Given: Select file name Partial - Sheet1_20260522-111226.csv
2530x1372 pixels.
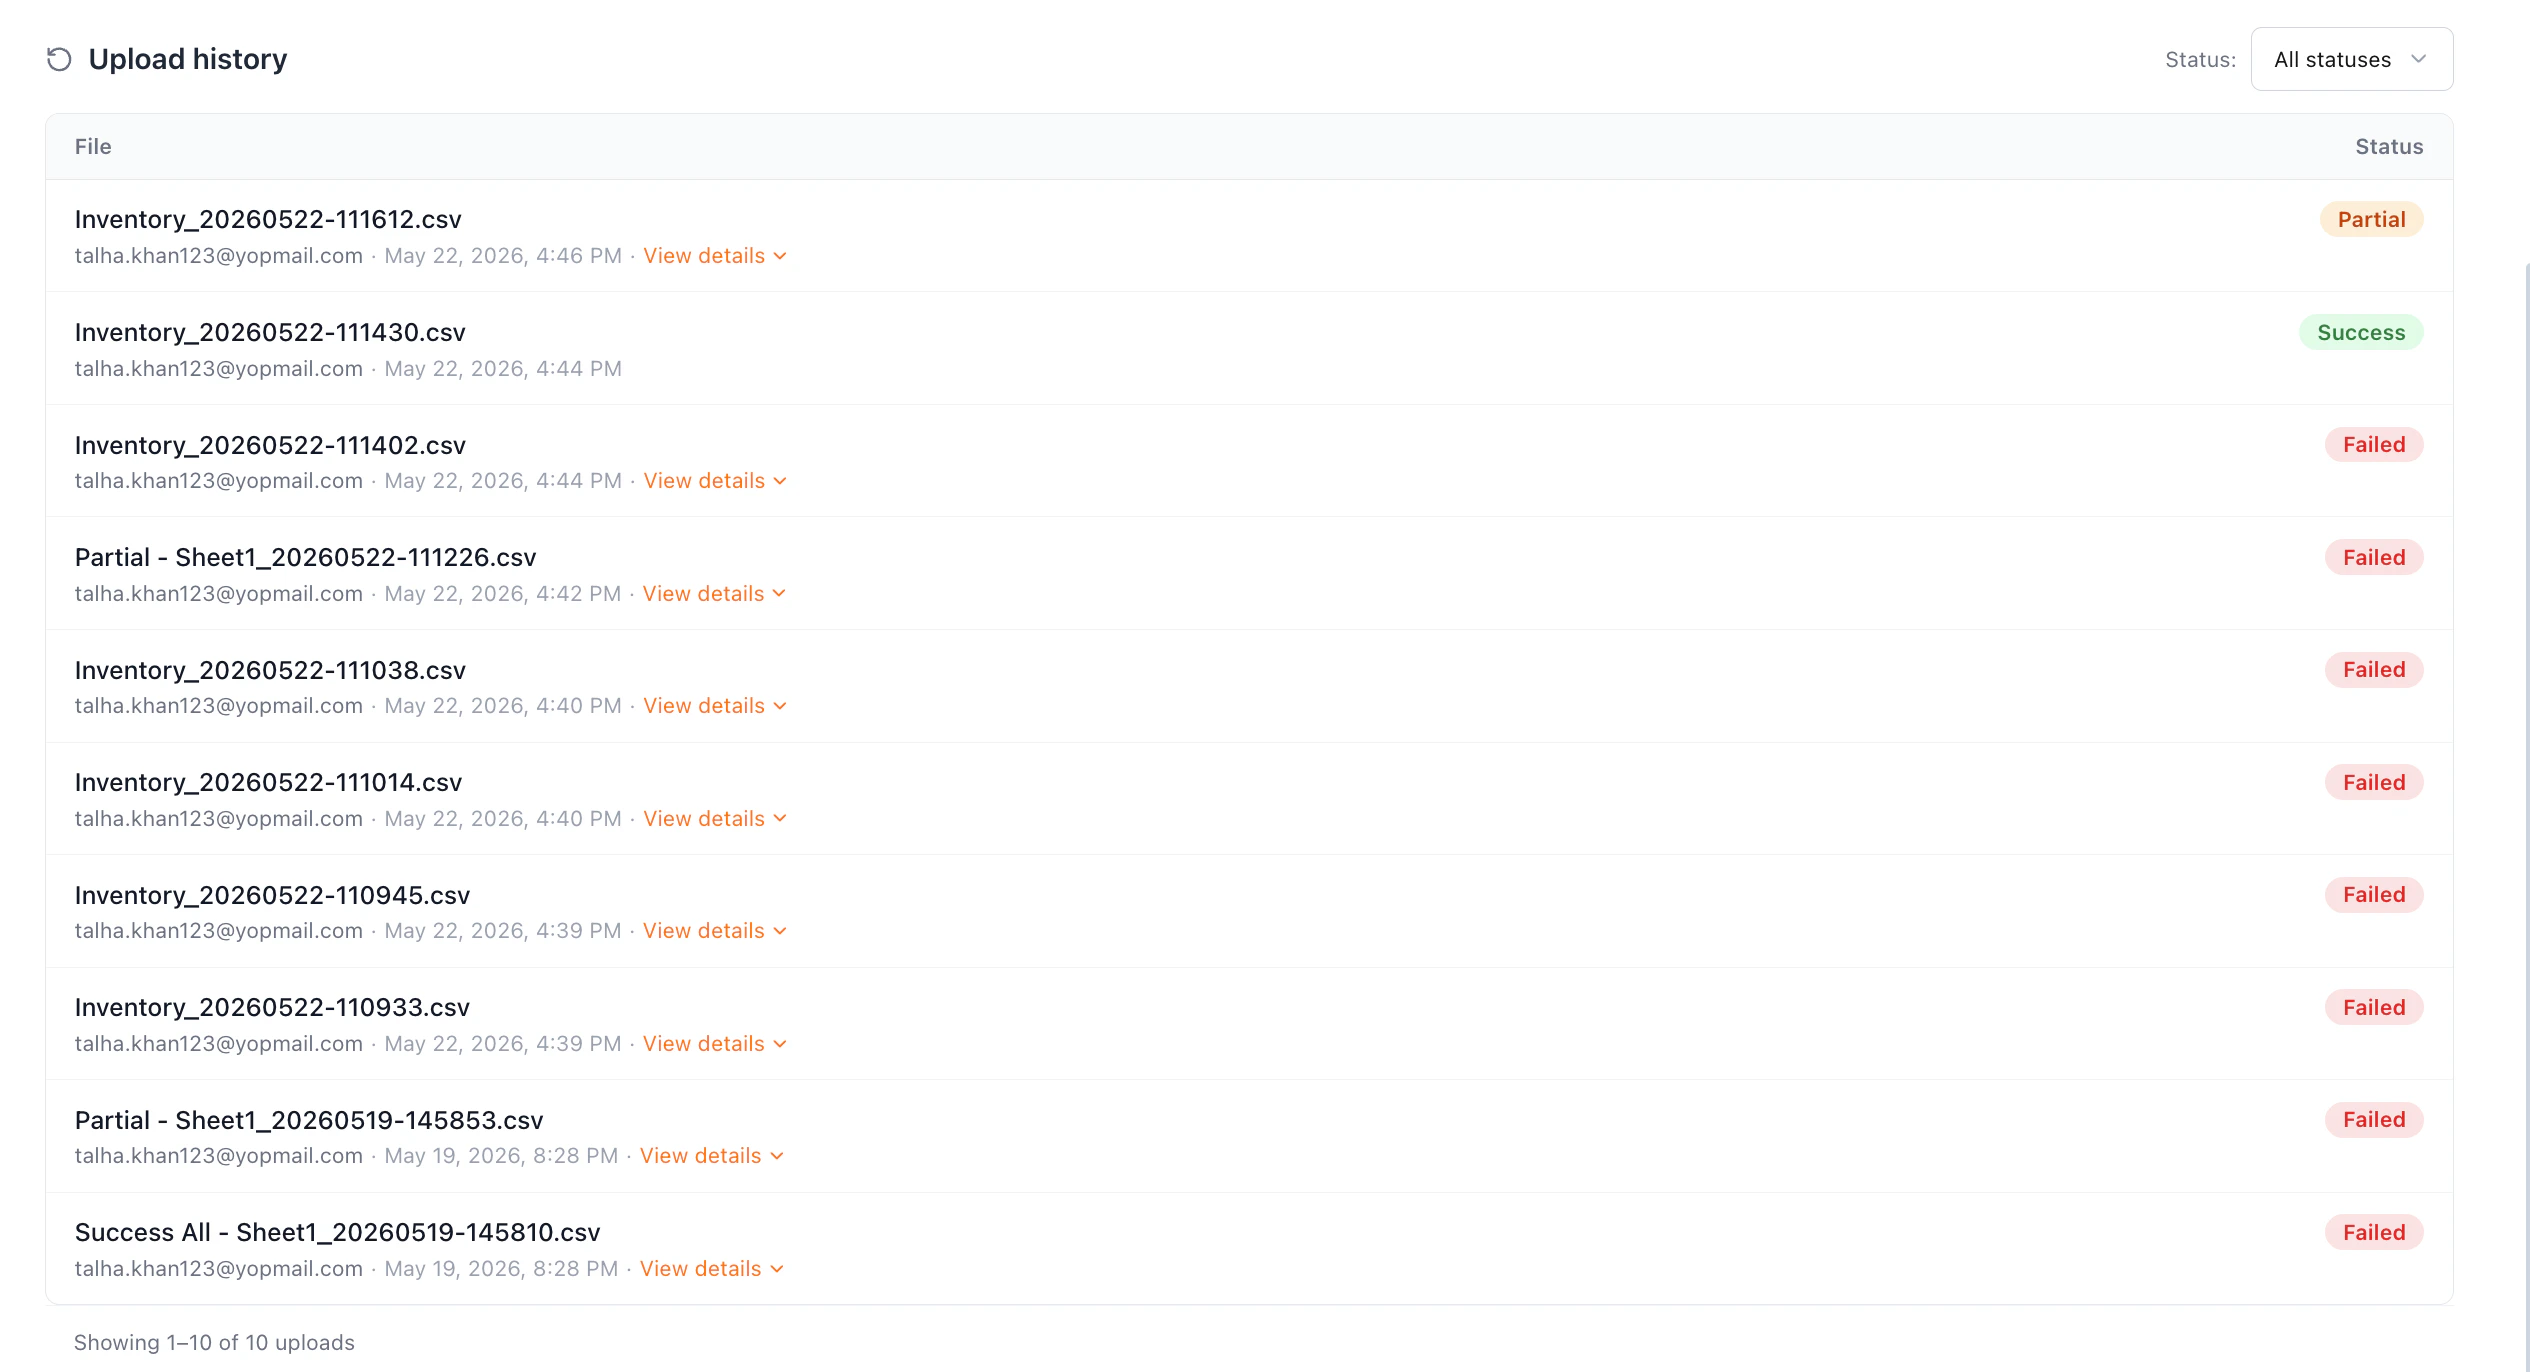Looking at the screenshot, I should pos(306,558).
